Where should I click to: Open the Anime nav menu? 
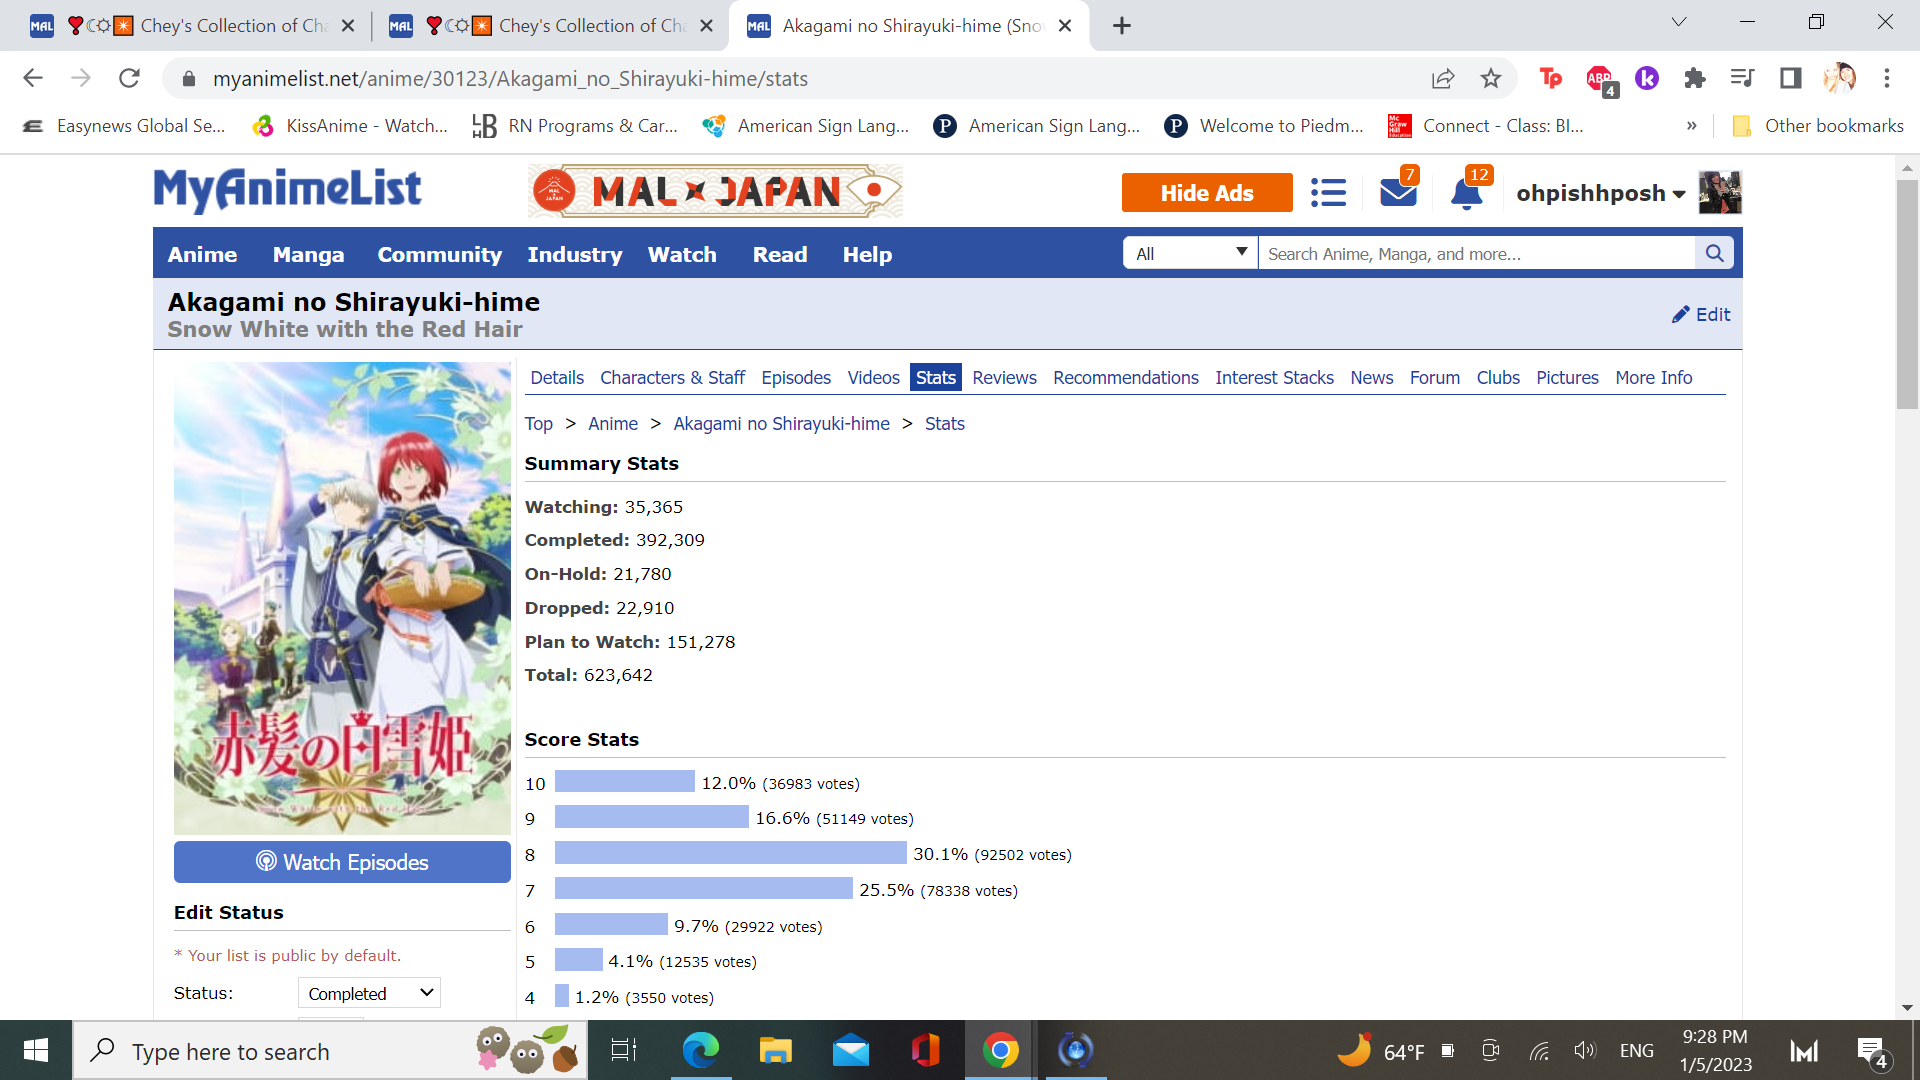coord(202,254)
